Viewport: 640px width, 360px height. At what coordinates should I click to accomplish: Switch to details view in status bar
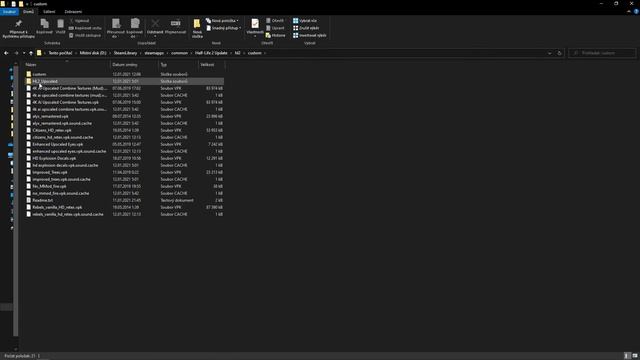(627, 356)
